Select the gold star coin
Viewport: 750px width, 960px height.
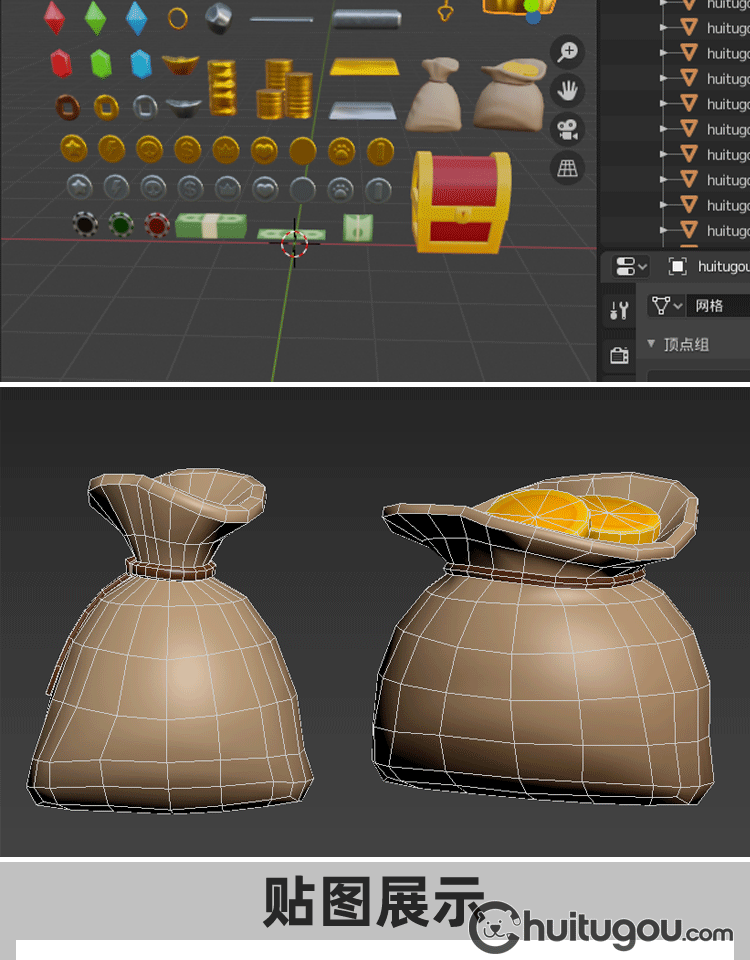[73, 149]
